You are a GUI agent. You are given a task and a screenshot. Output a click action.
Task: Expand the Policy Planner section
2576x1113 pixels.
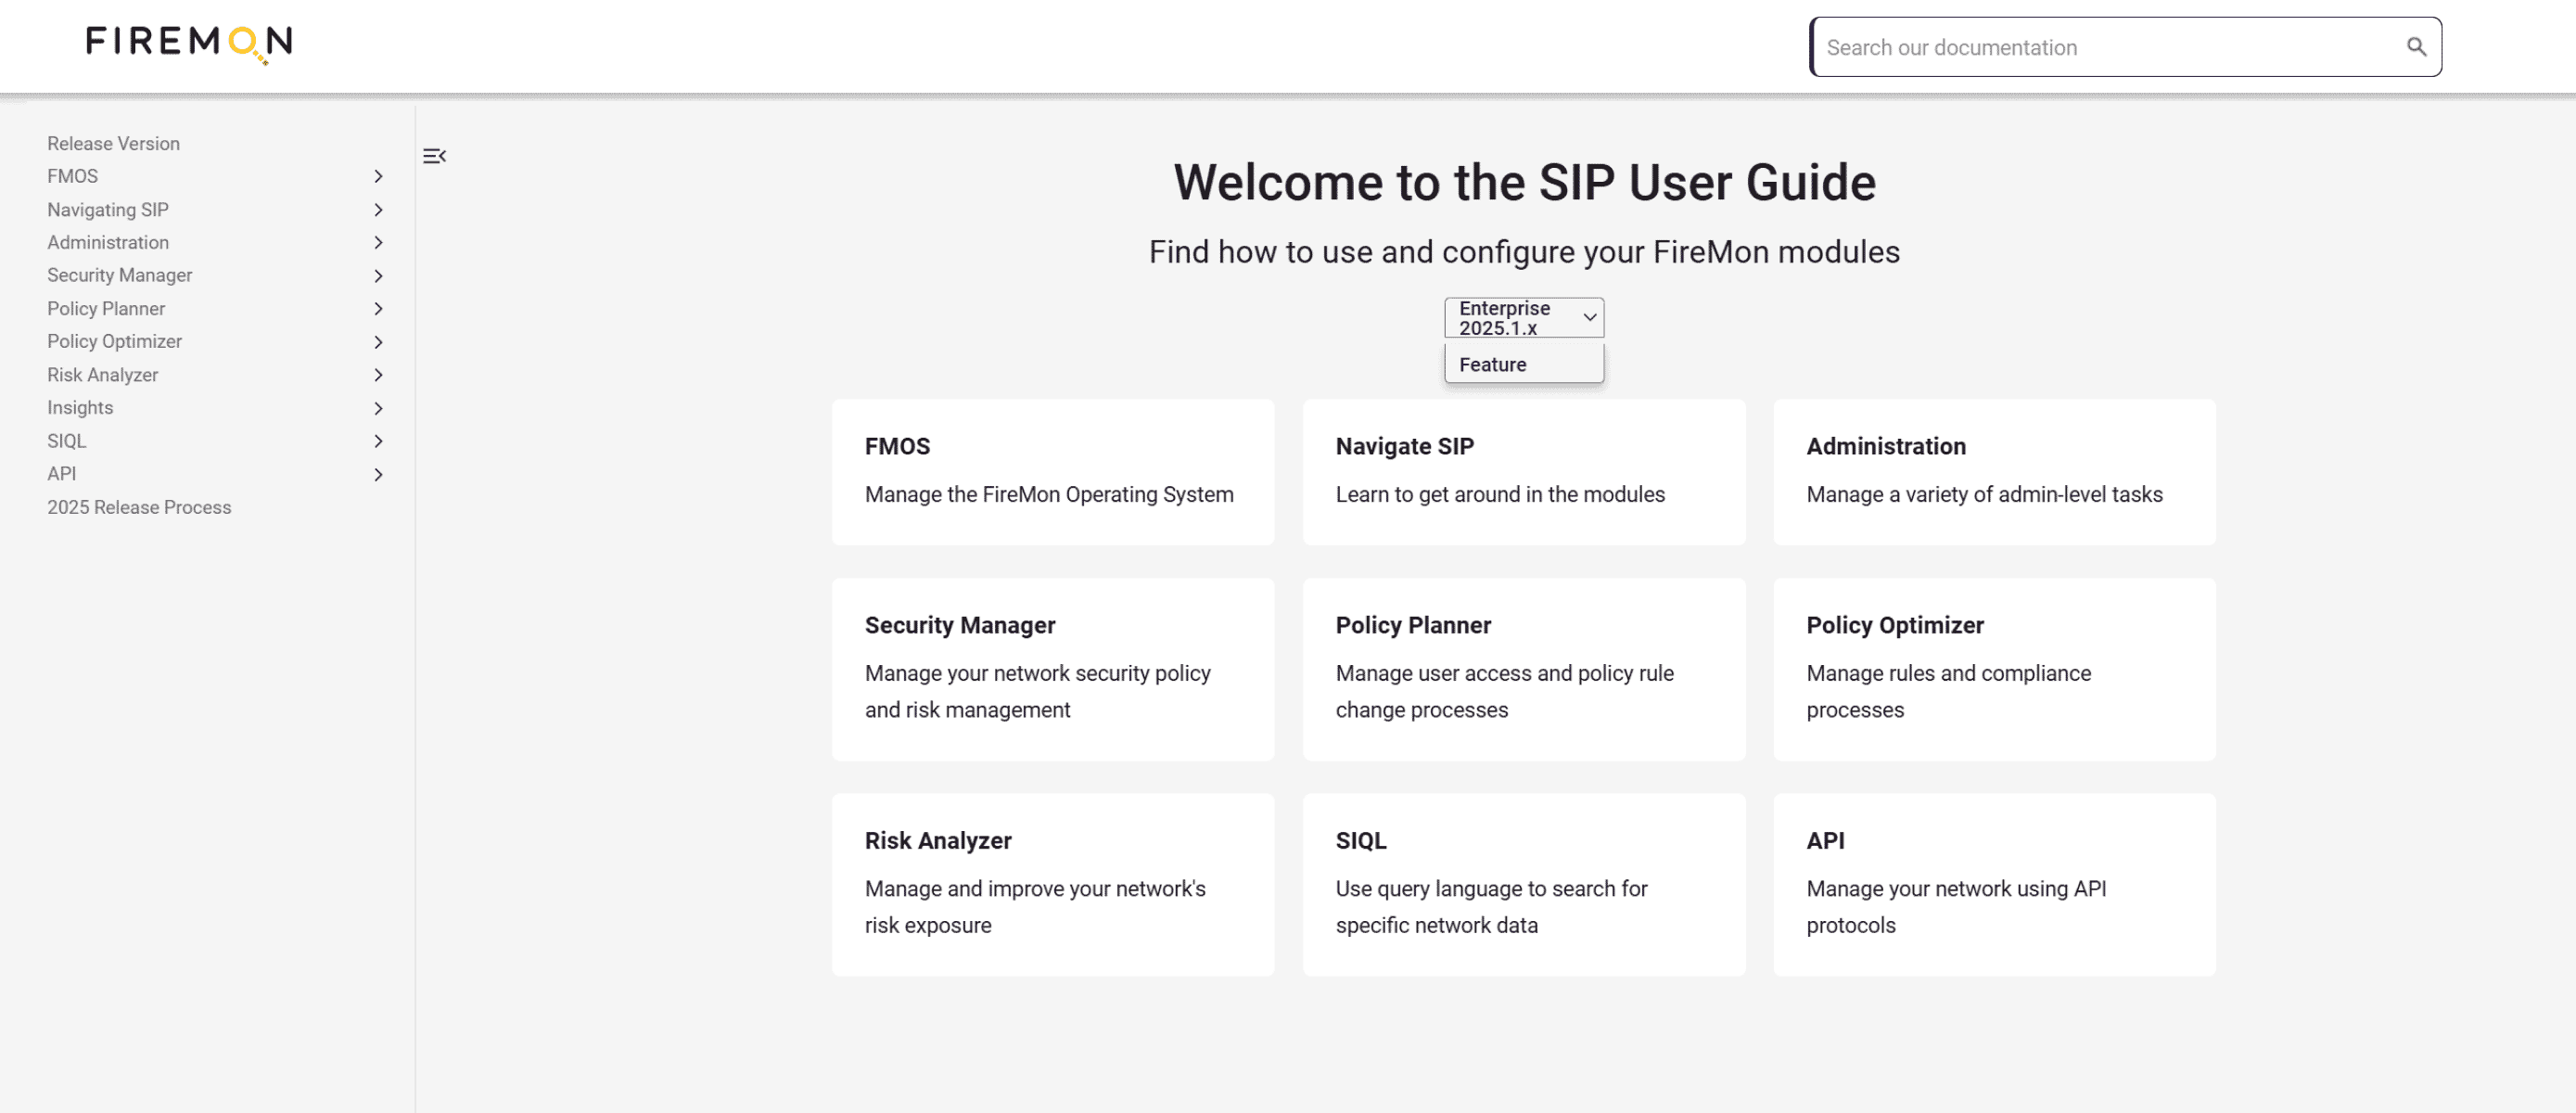pos(378,309)
